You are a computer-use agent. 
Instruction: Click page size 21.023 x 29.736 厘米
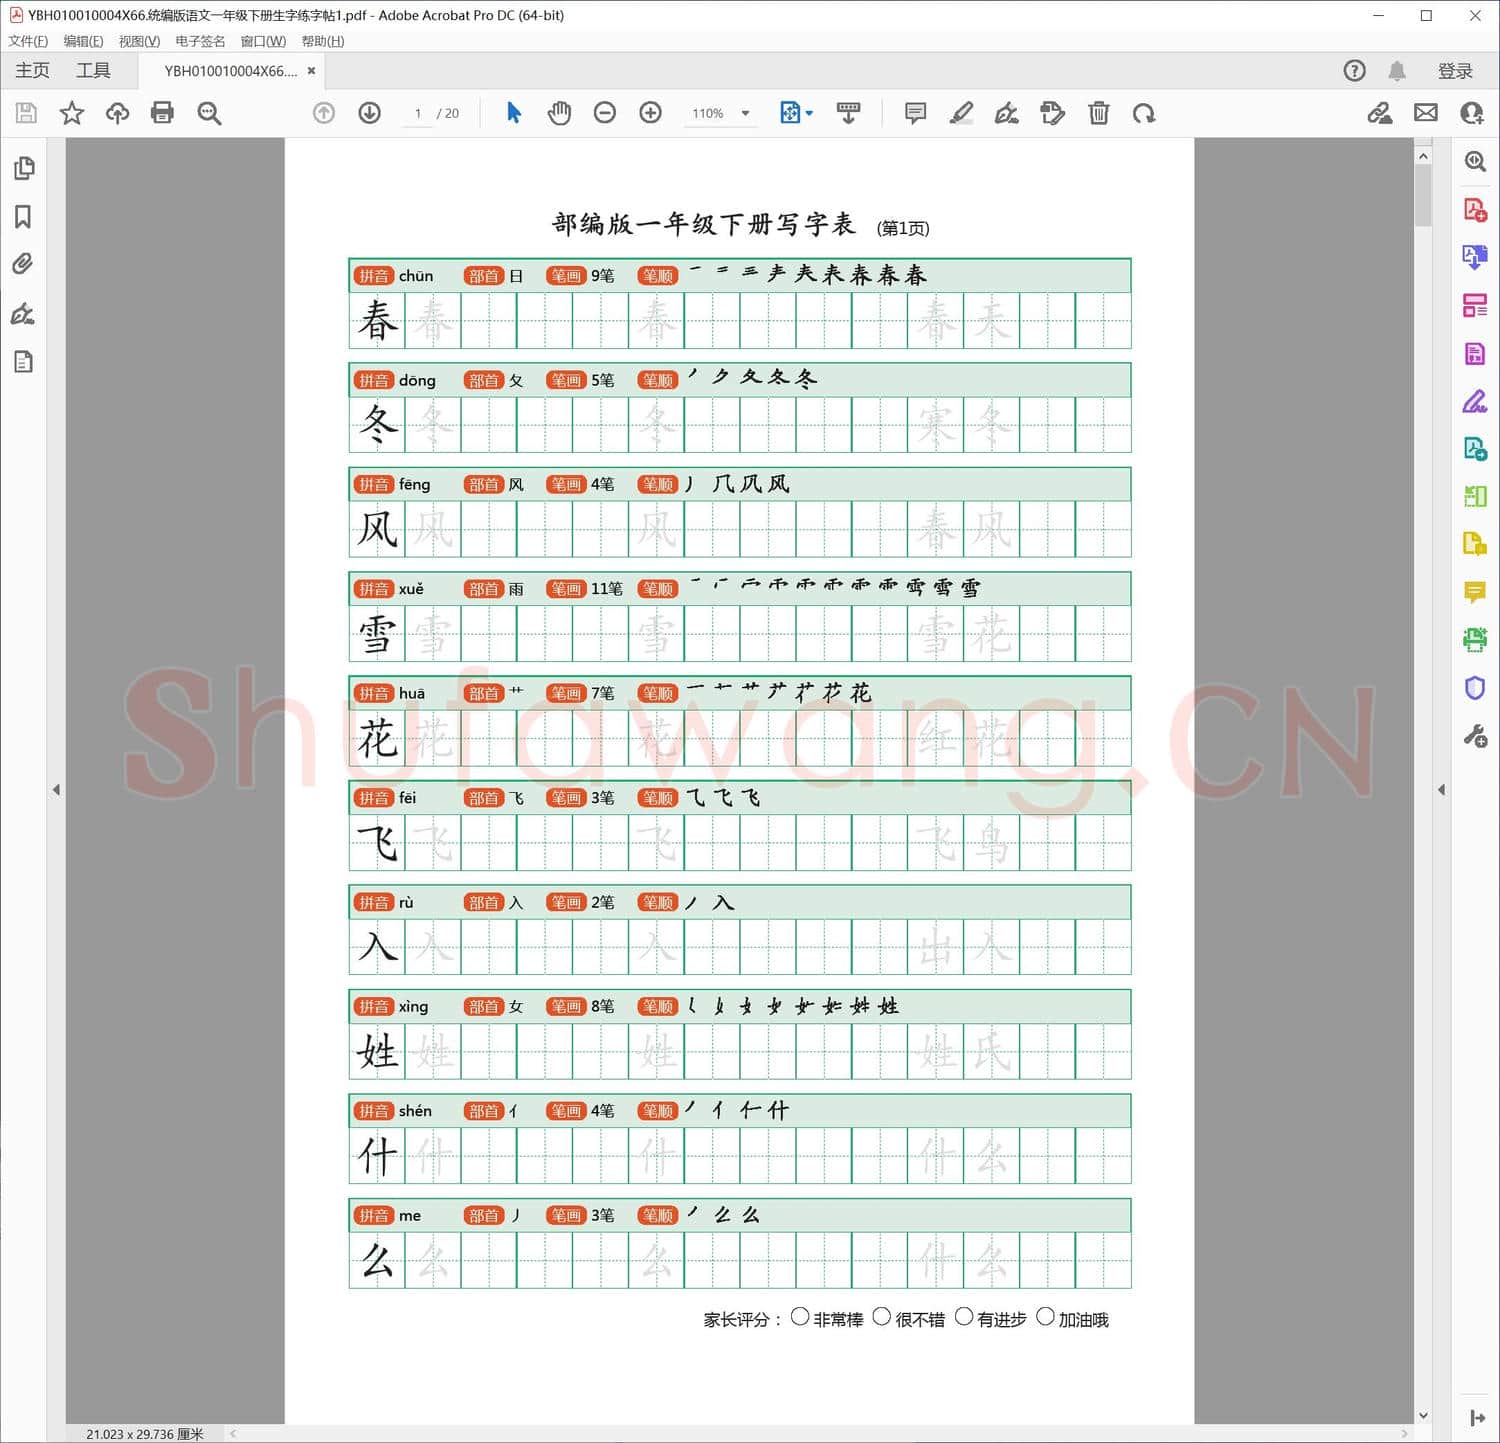pyautogui.click(x=144, y=1434)
